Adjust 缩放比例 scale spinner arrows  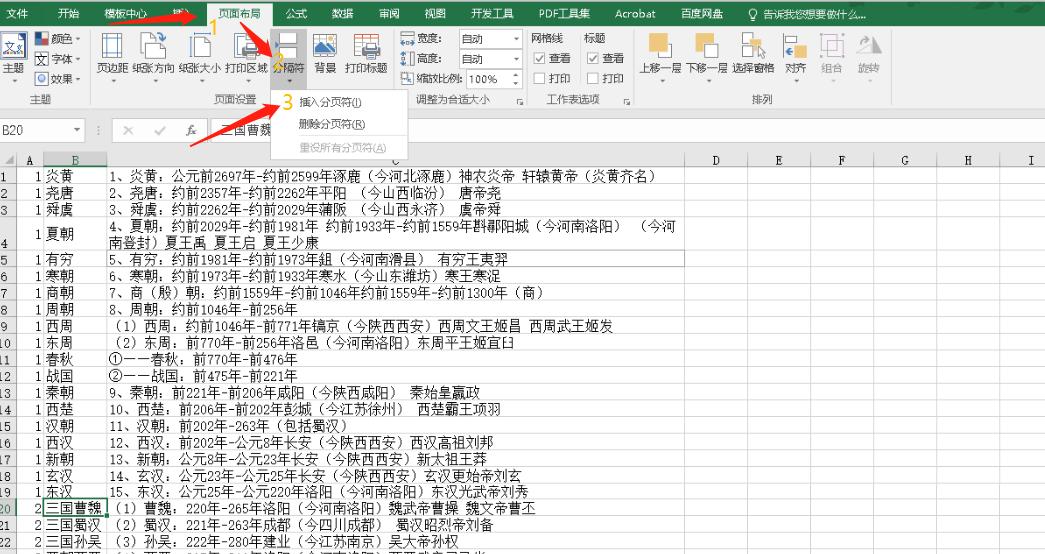[516, 79]
